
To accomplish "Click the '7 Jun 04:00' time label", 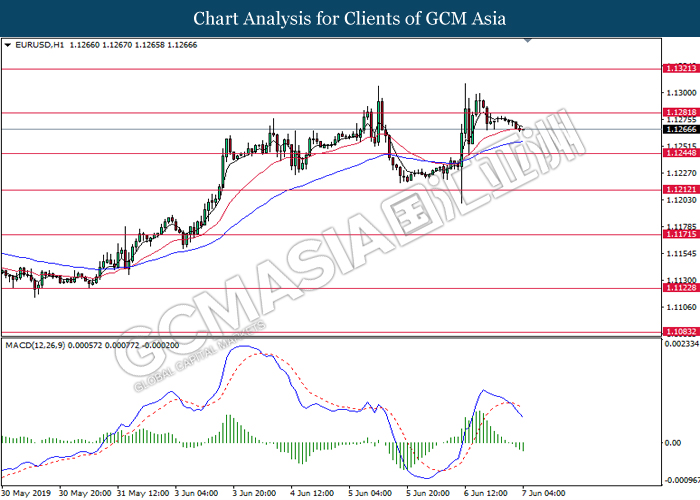I will pos(544,493).
